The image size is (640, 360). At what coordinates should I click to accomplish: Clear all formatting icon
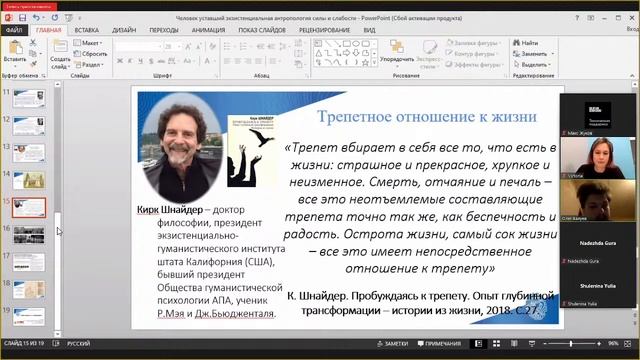(x=212, y=47)
